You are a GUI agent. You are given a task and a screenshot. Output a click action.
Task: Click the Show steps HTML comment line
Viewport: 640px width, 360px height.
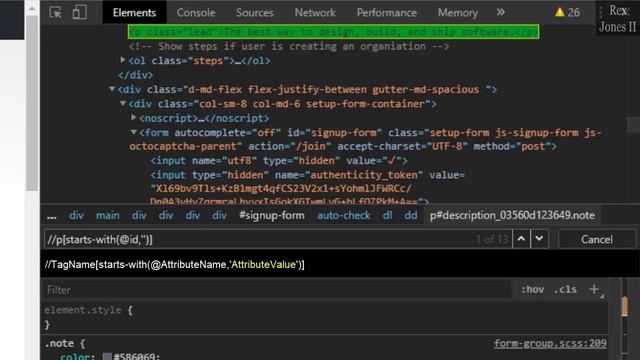click(289, 46)
